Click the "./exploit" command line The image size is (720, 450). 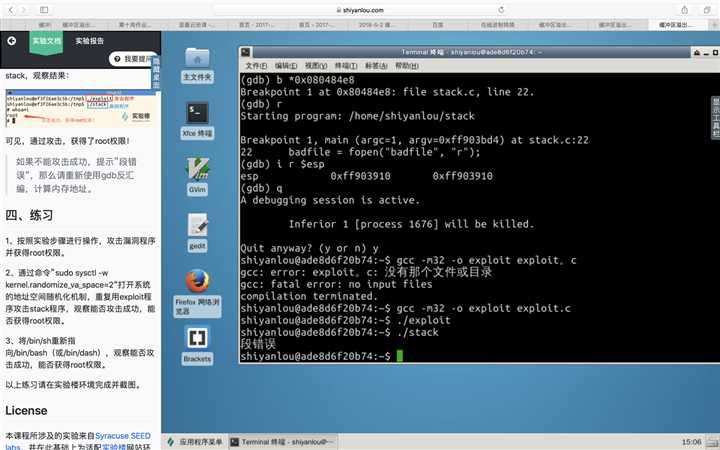[345, 320]
